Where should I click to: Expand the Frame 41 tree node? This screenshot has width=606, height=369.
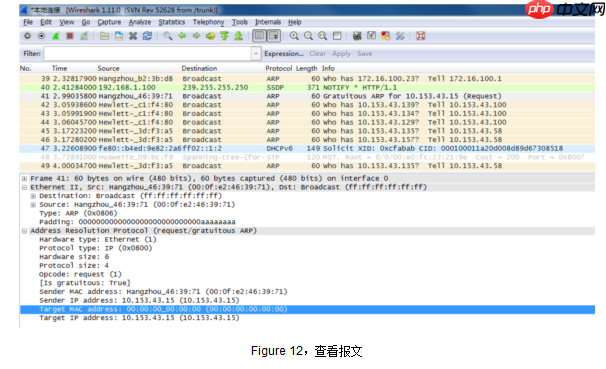pos(24,179)
